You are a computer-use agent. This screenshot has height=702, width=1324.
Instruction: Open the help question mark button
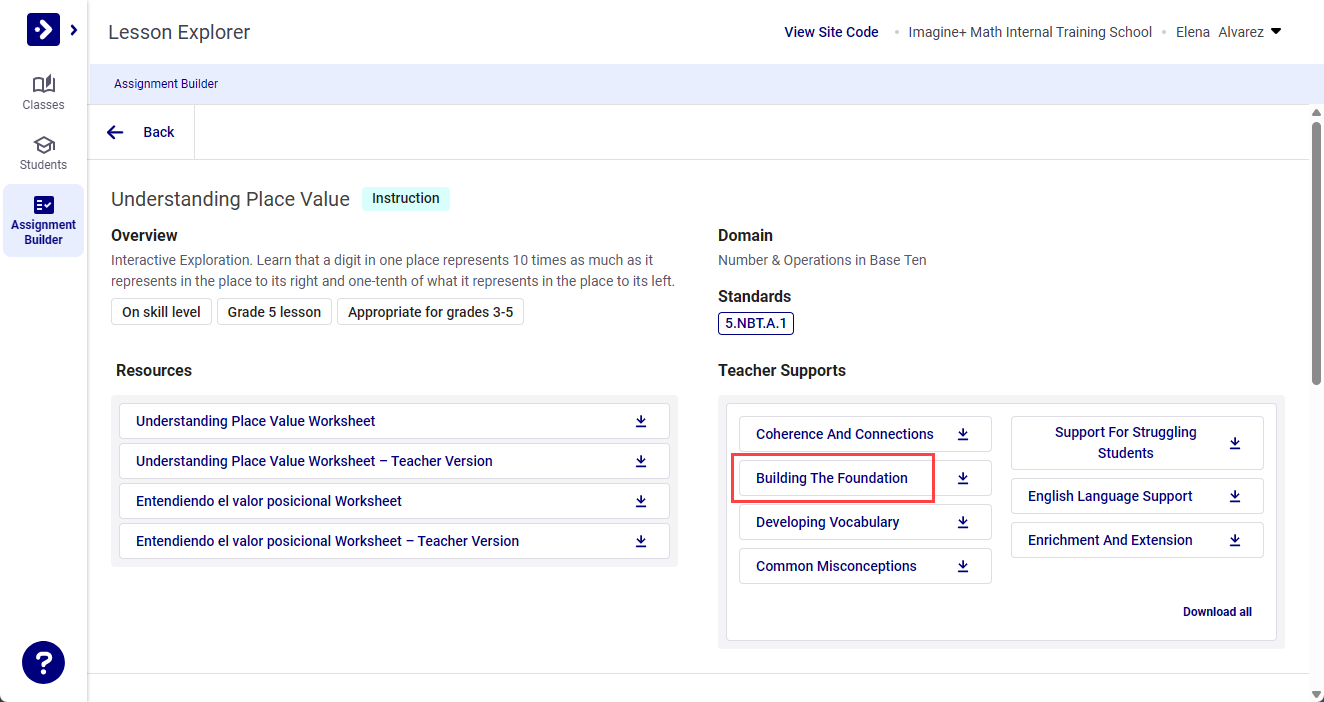point(43,662)
